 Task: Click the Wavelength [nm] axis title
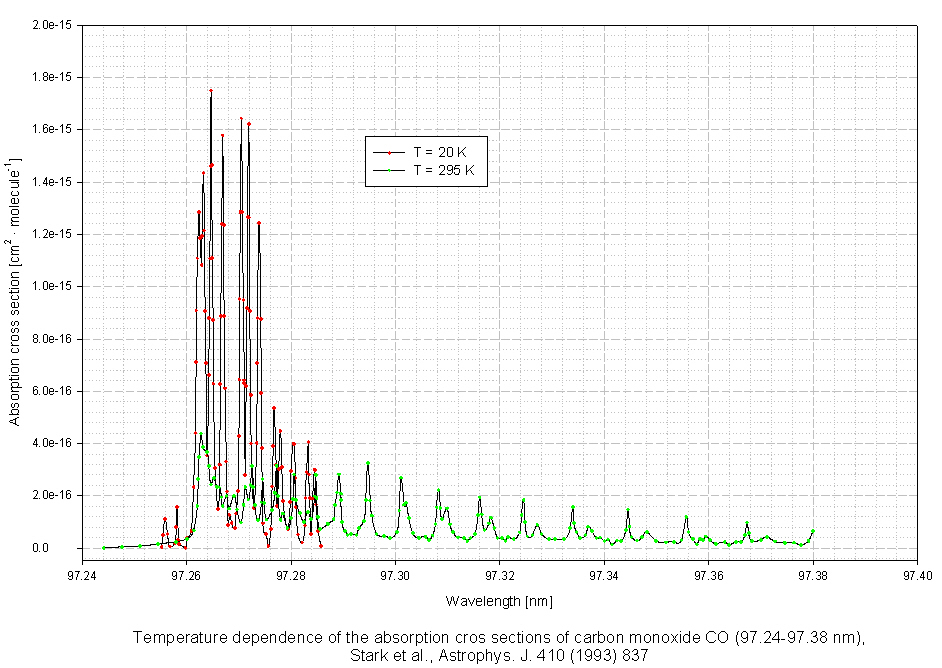click(x=499, y=601)
